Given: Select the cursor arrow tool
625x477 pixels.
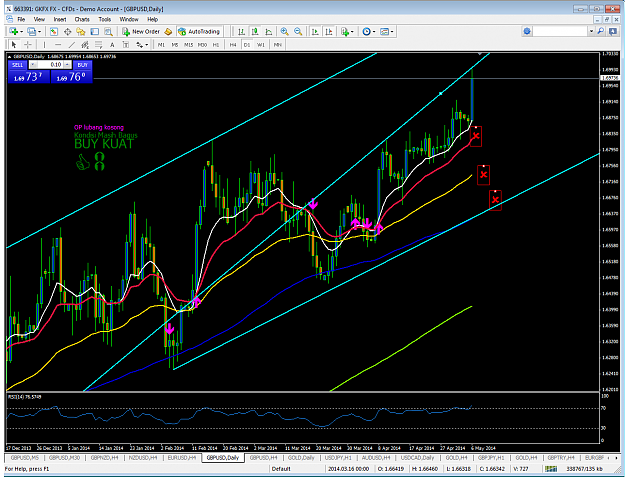Looking at the screenshot, I should coord(14,45).
